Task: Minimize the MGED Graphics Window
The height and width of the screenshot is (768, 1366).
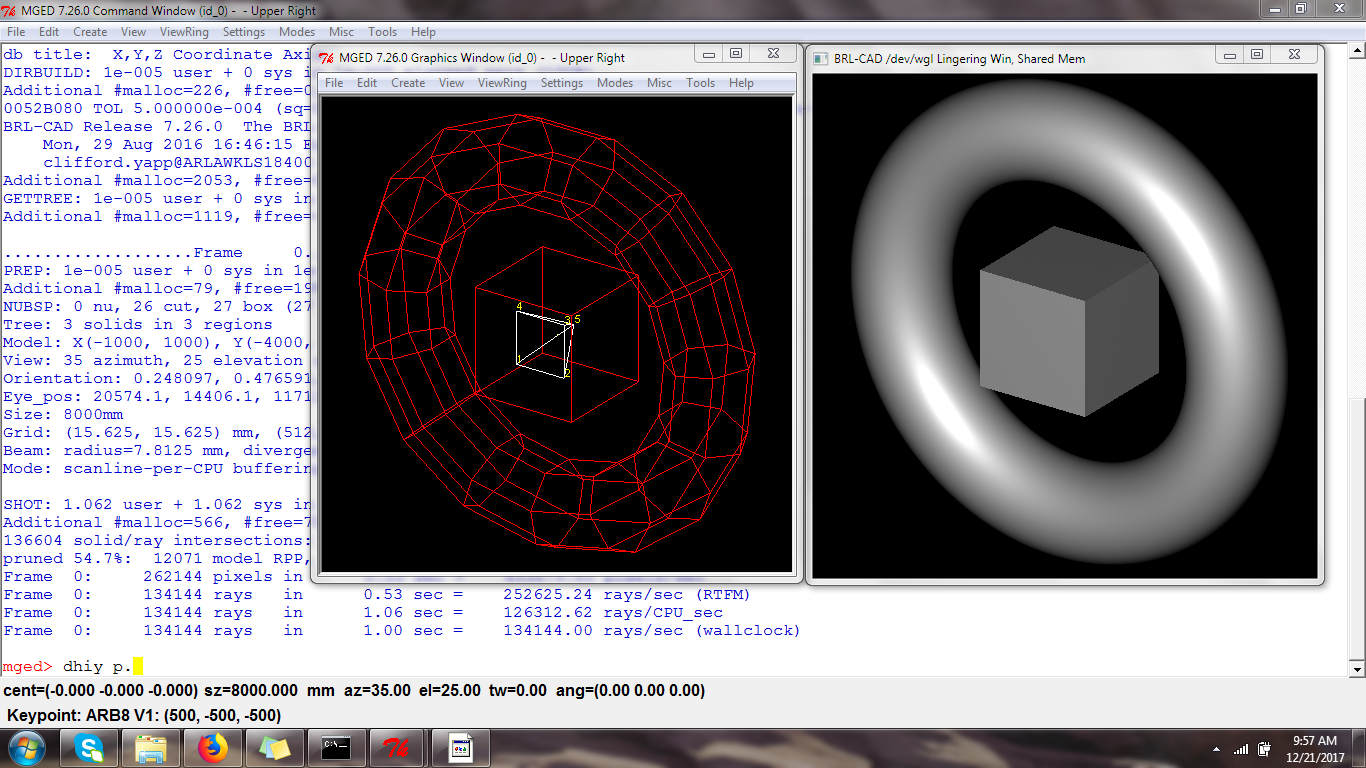Action: click(710, 55)
